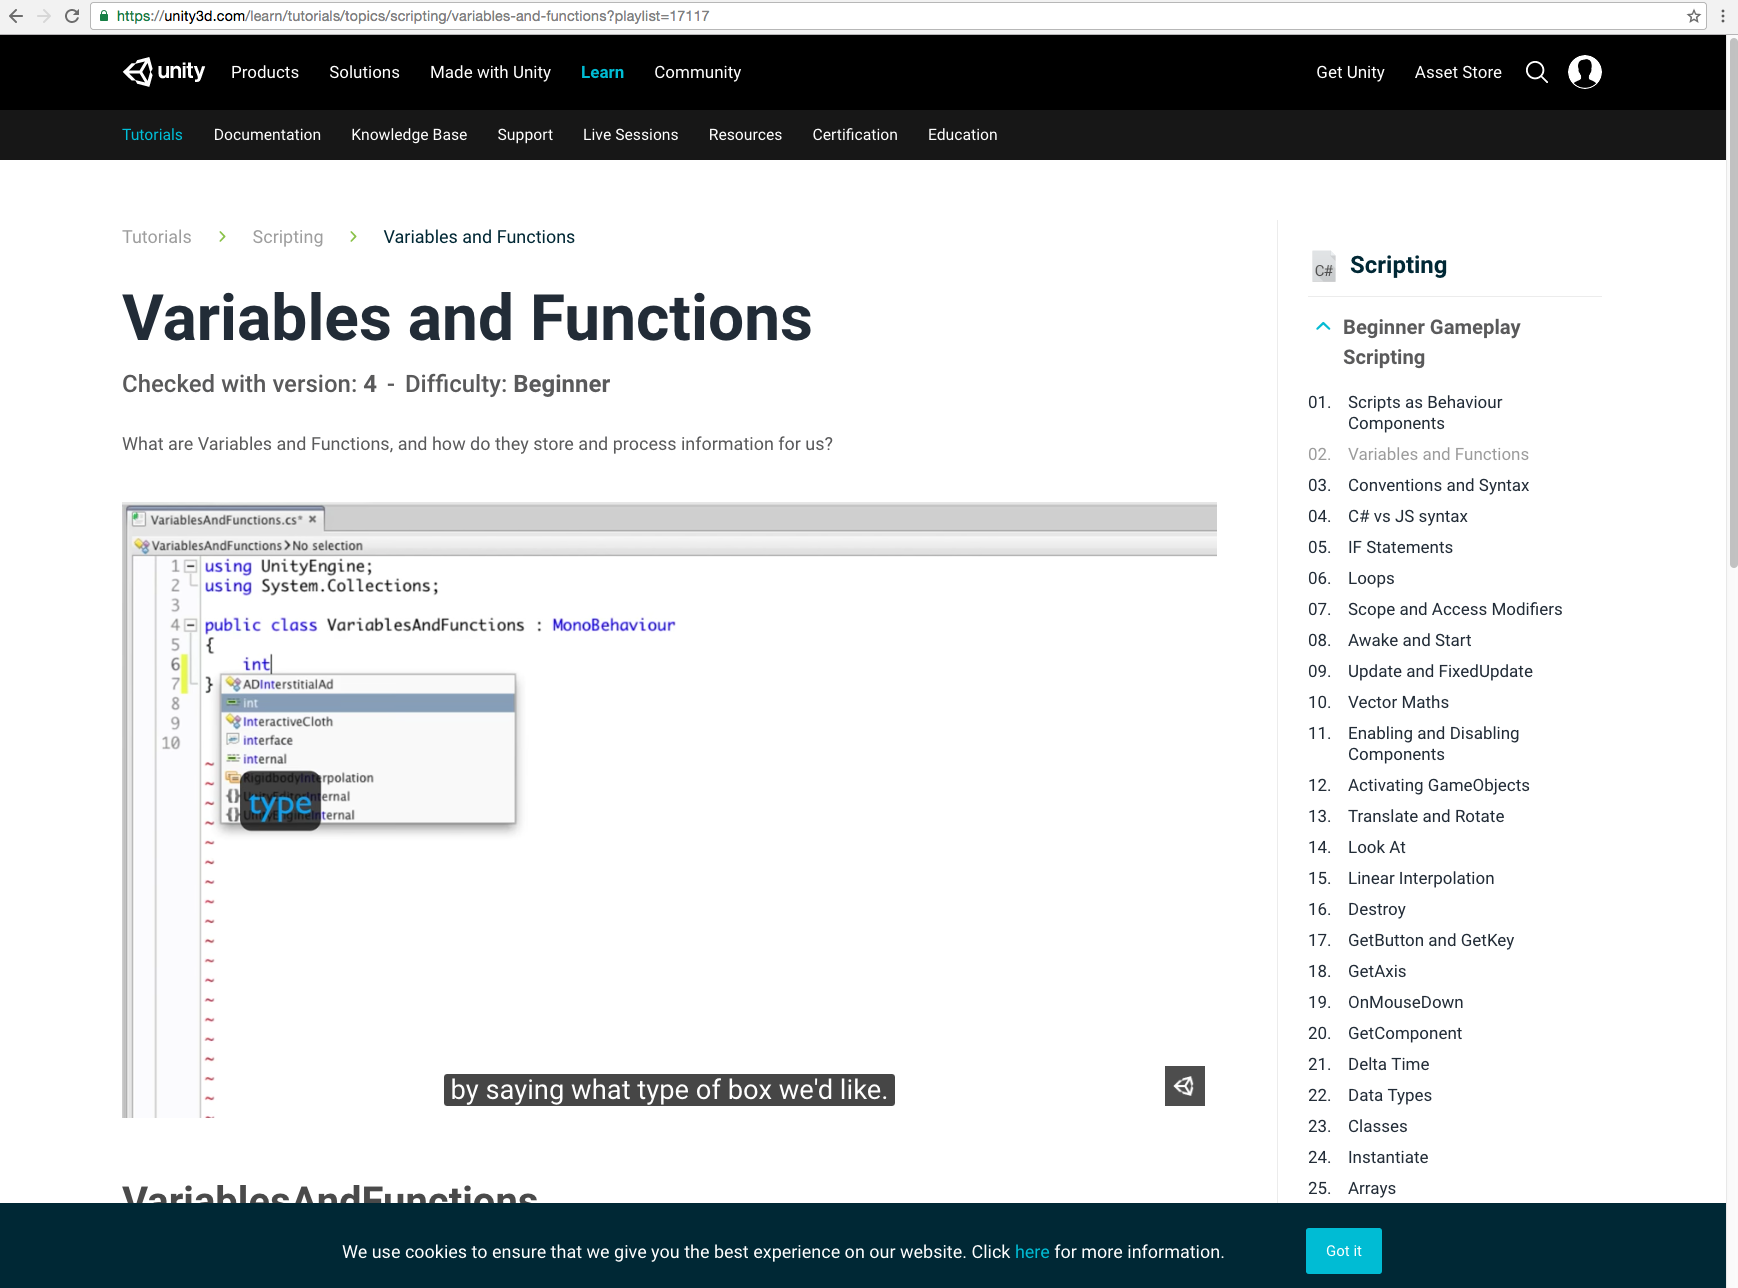1738x1288 pixels.
Task: Open the Solutions menu
Action: [364, 72]
